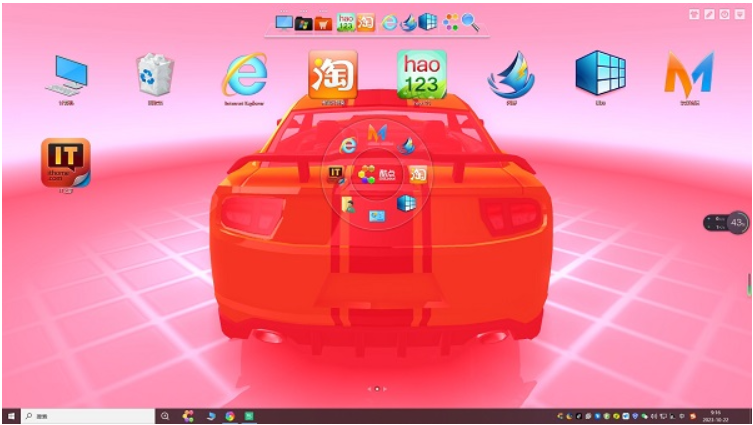Open the Windows Start menu

tap(11, 416)
